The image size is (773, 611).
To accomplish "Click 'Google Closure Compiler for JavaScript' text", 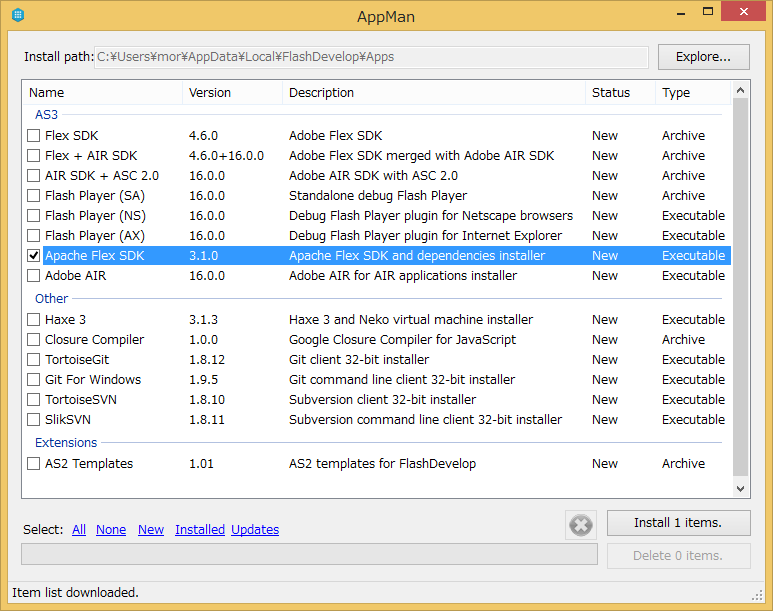I will [402, 340].
